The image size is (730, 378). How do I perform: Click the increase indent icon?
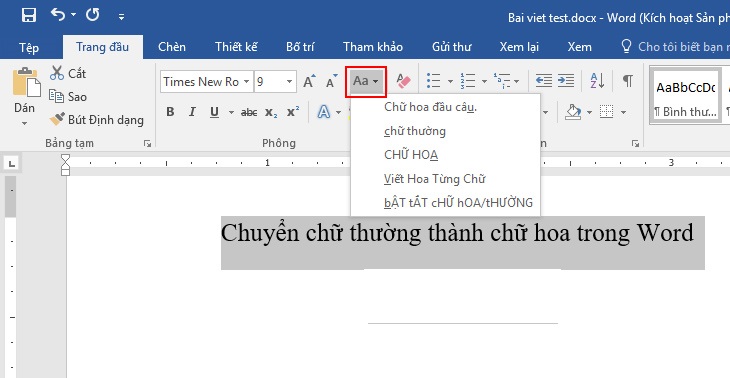566,81
